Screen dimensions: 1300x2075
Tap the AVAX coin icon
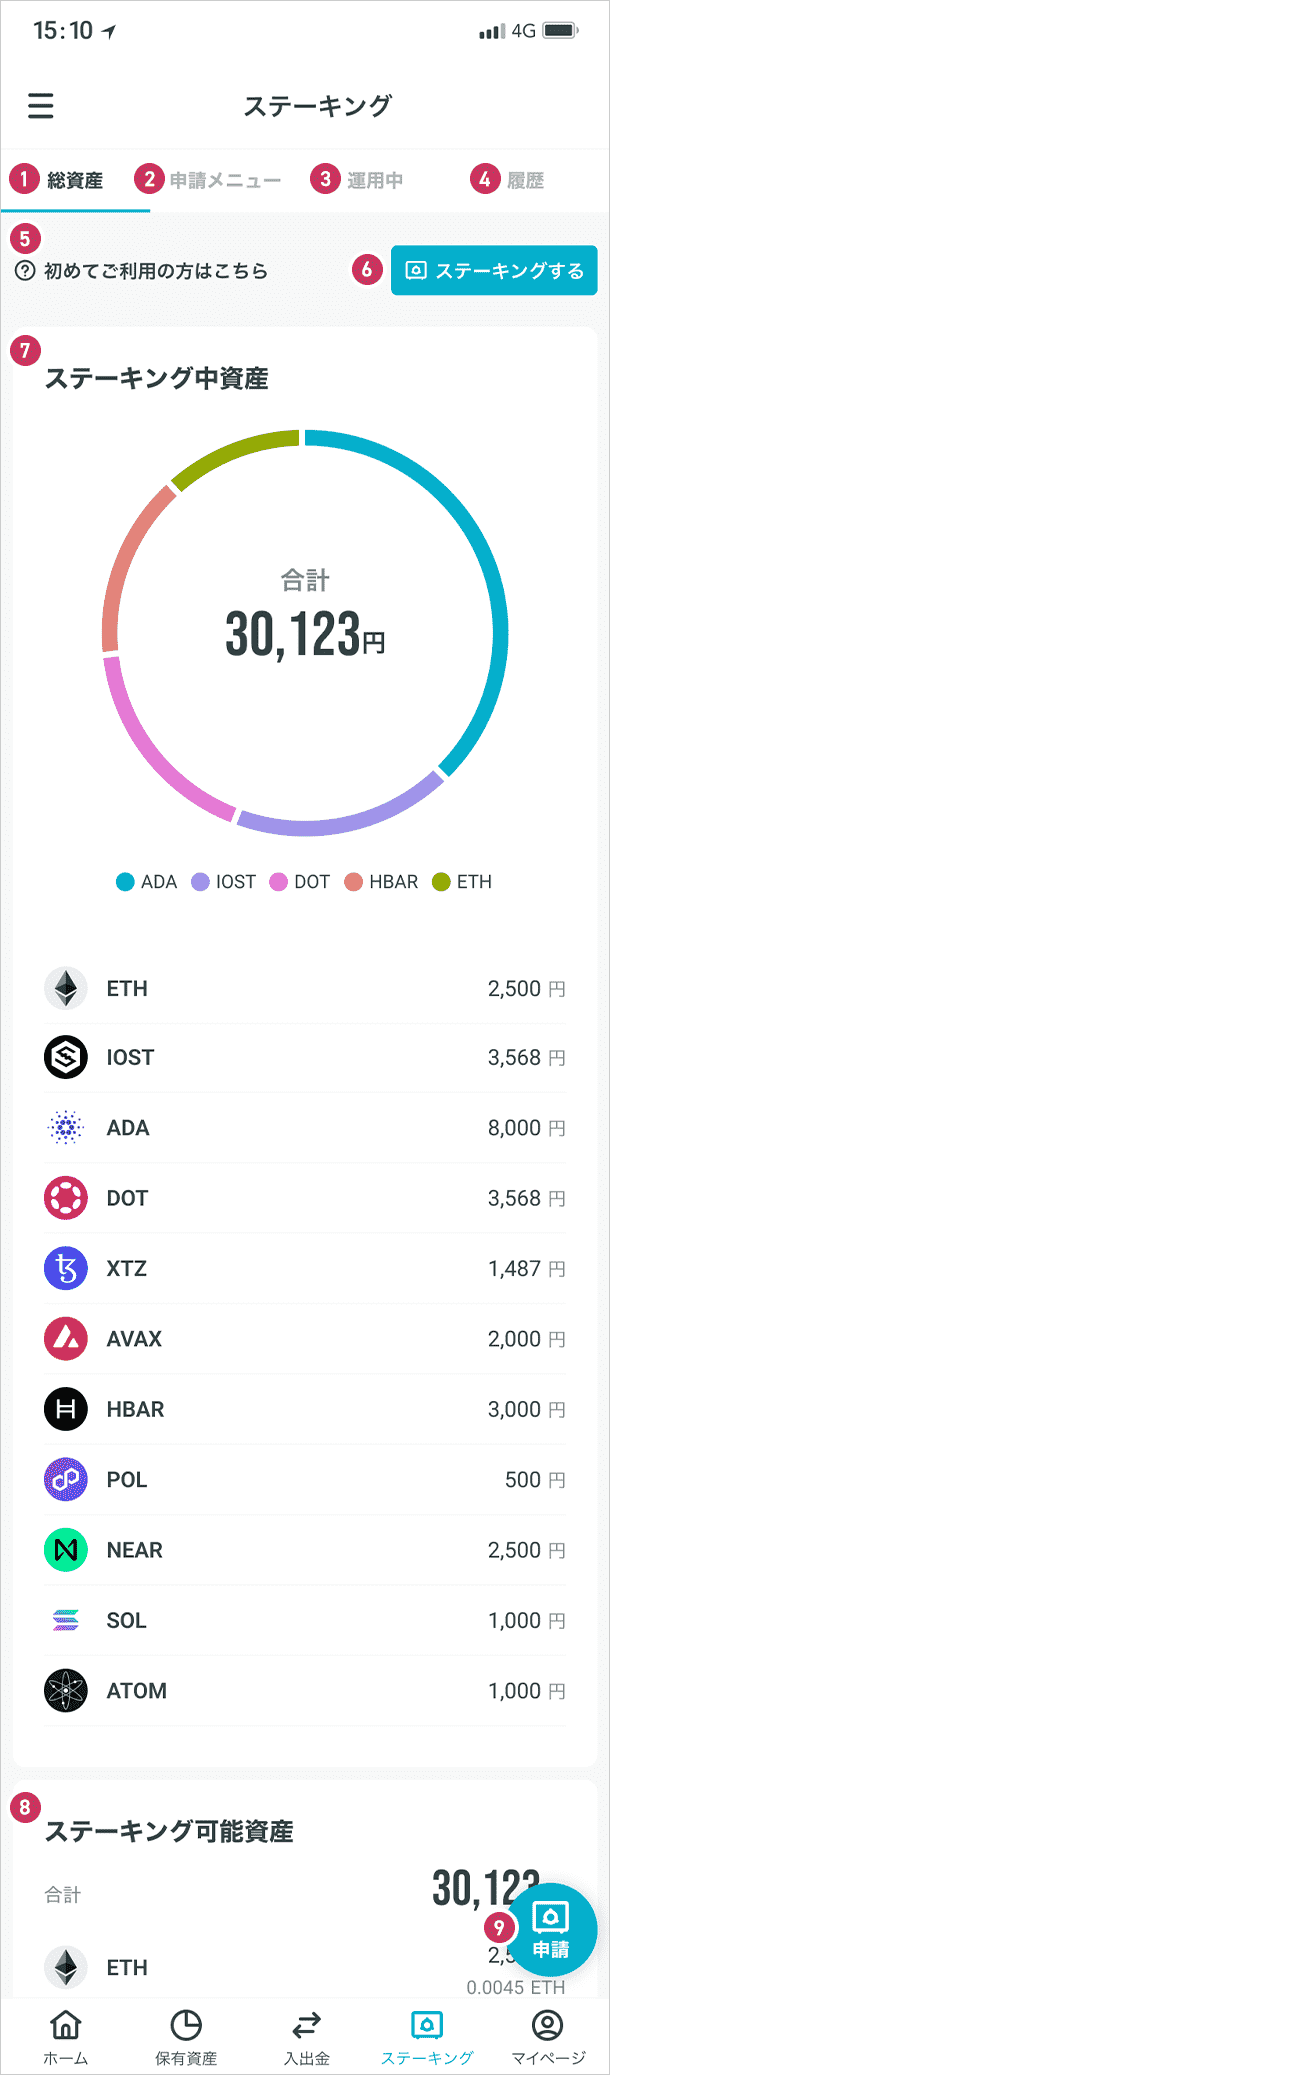point(66,1338)
